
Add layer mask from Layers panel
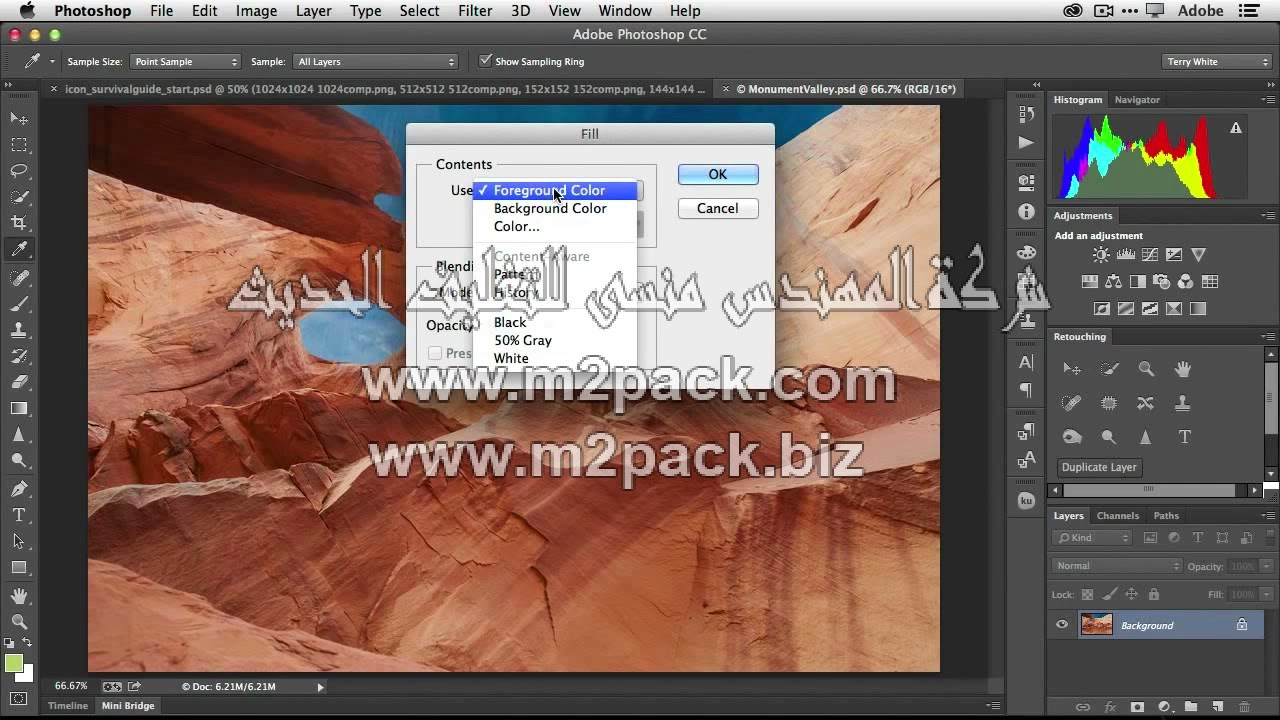click(x=1137, y=707)
